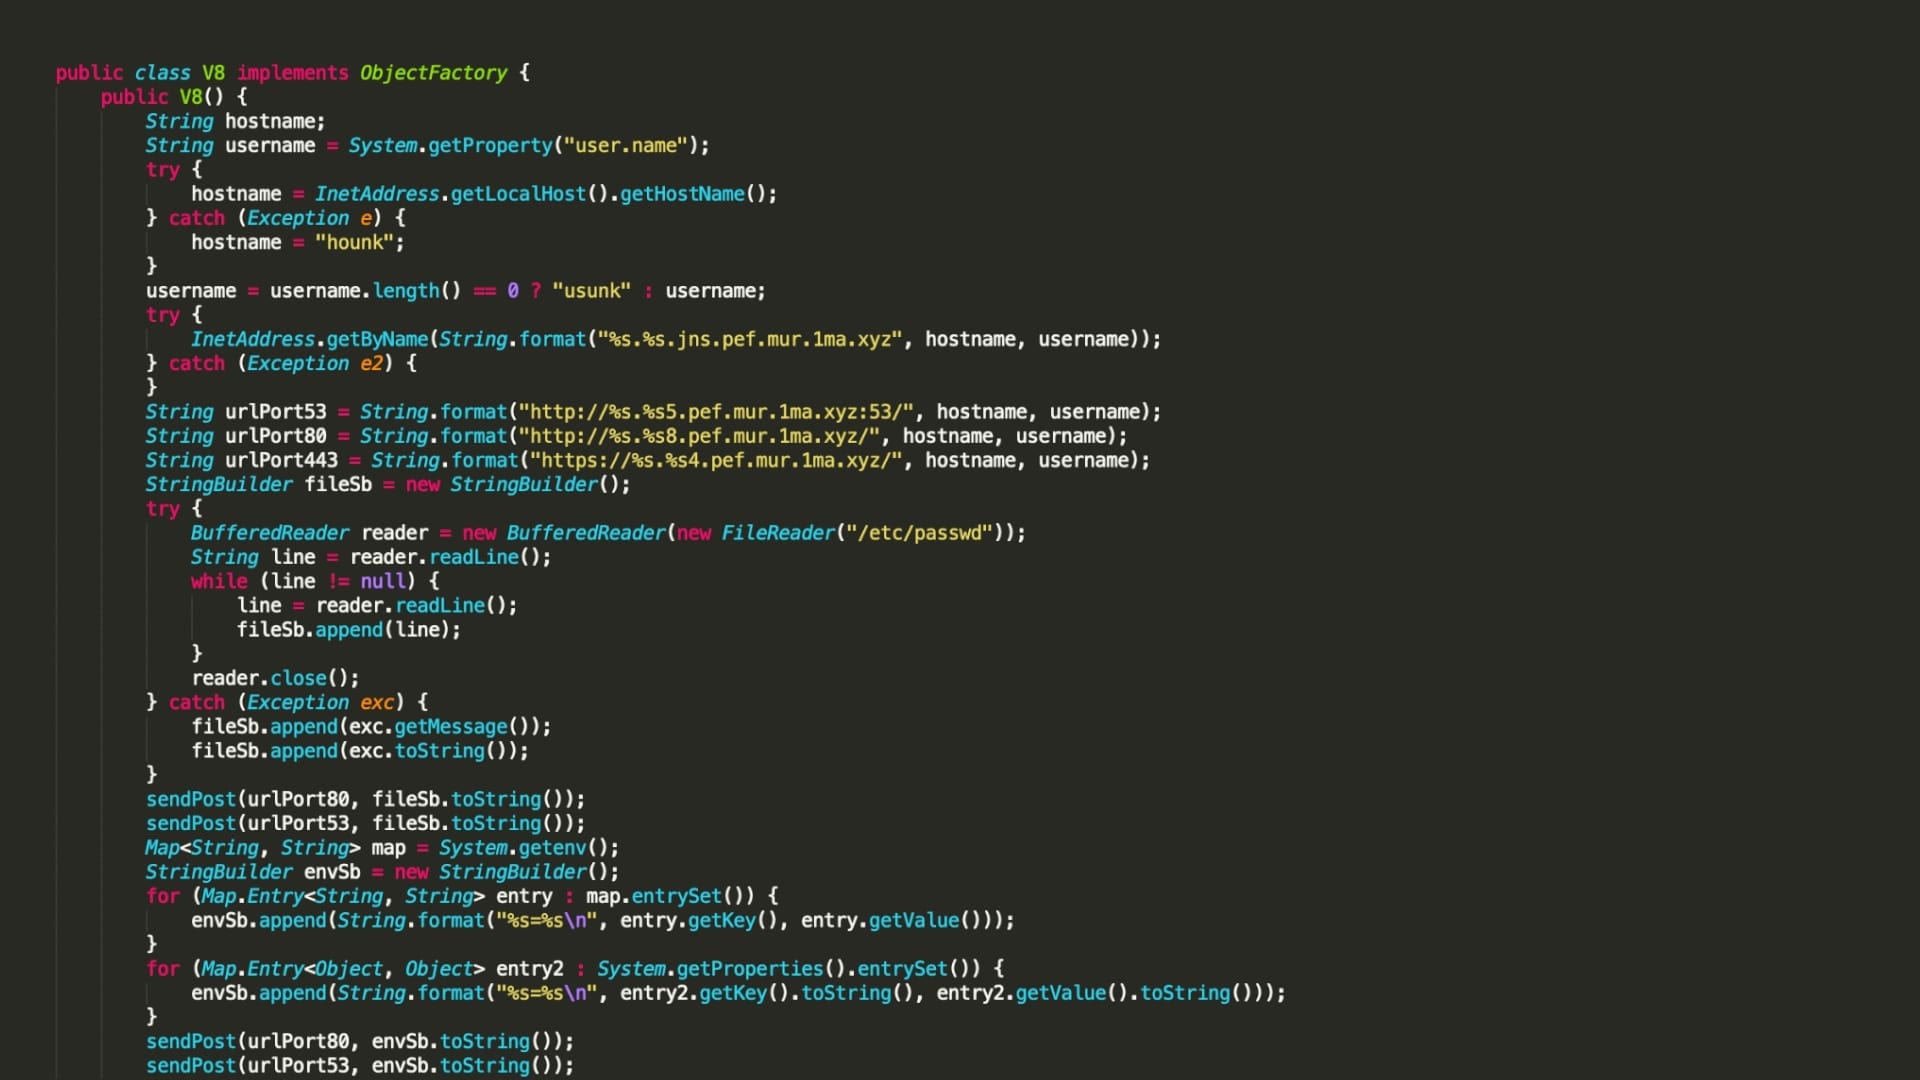Screen dimensions: 1920x1080
Task: Click the while keyword
Action: (x=219, y=582)
